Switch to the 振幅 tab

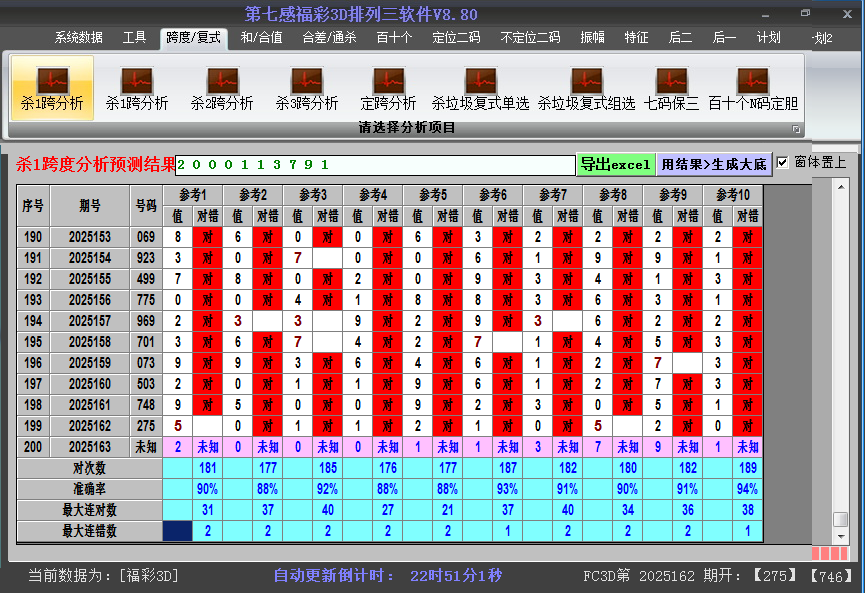click(592, 38)
